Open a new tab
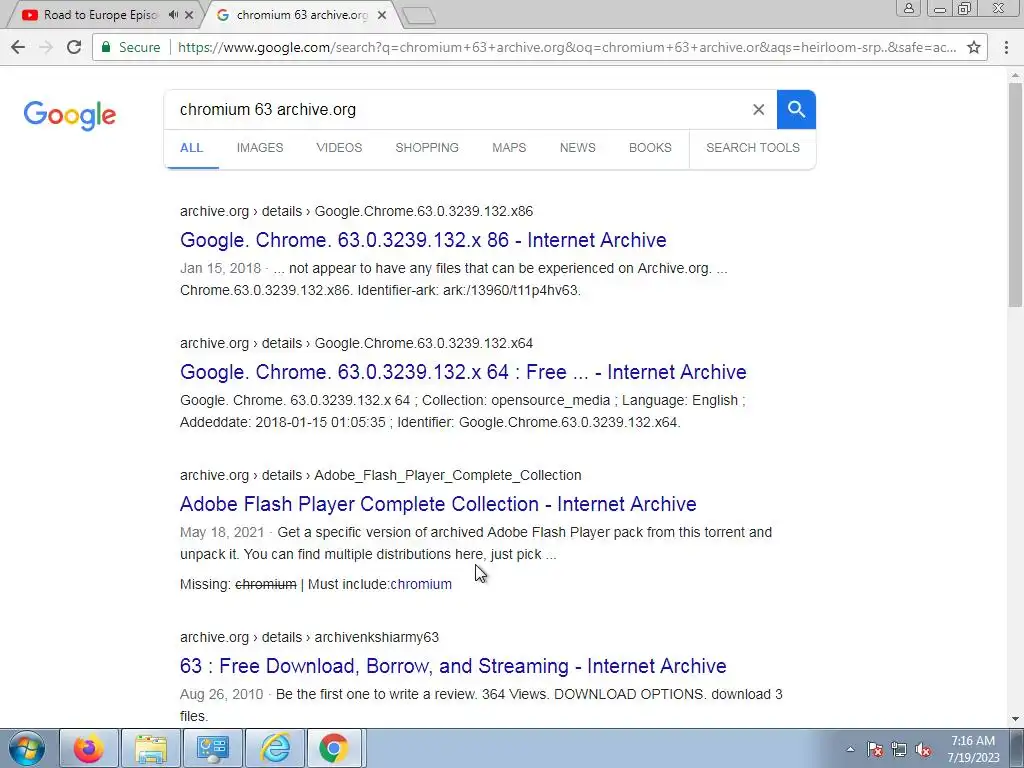 click(x=418, y=16)
